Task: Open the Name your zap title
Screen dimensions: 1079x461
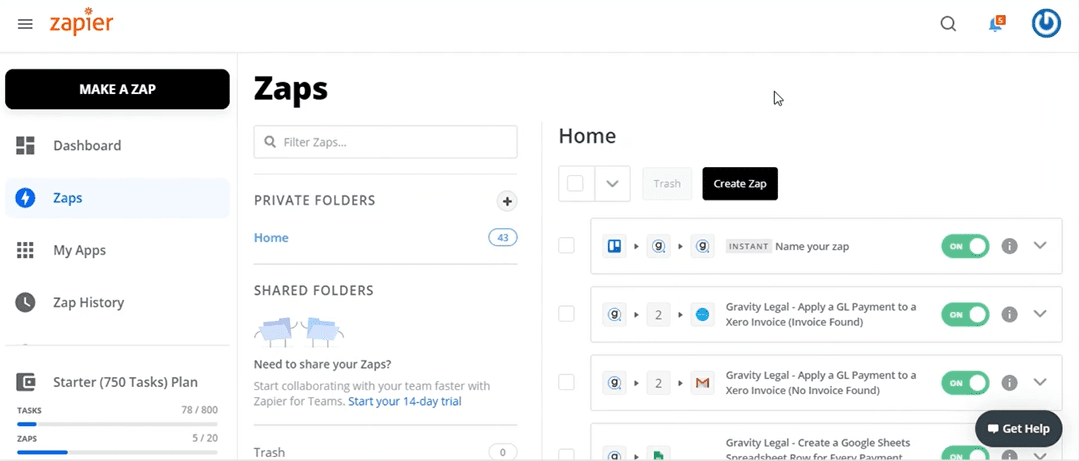Action: pos(812,246)
